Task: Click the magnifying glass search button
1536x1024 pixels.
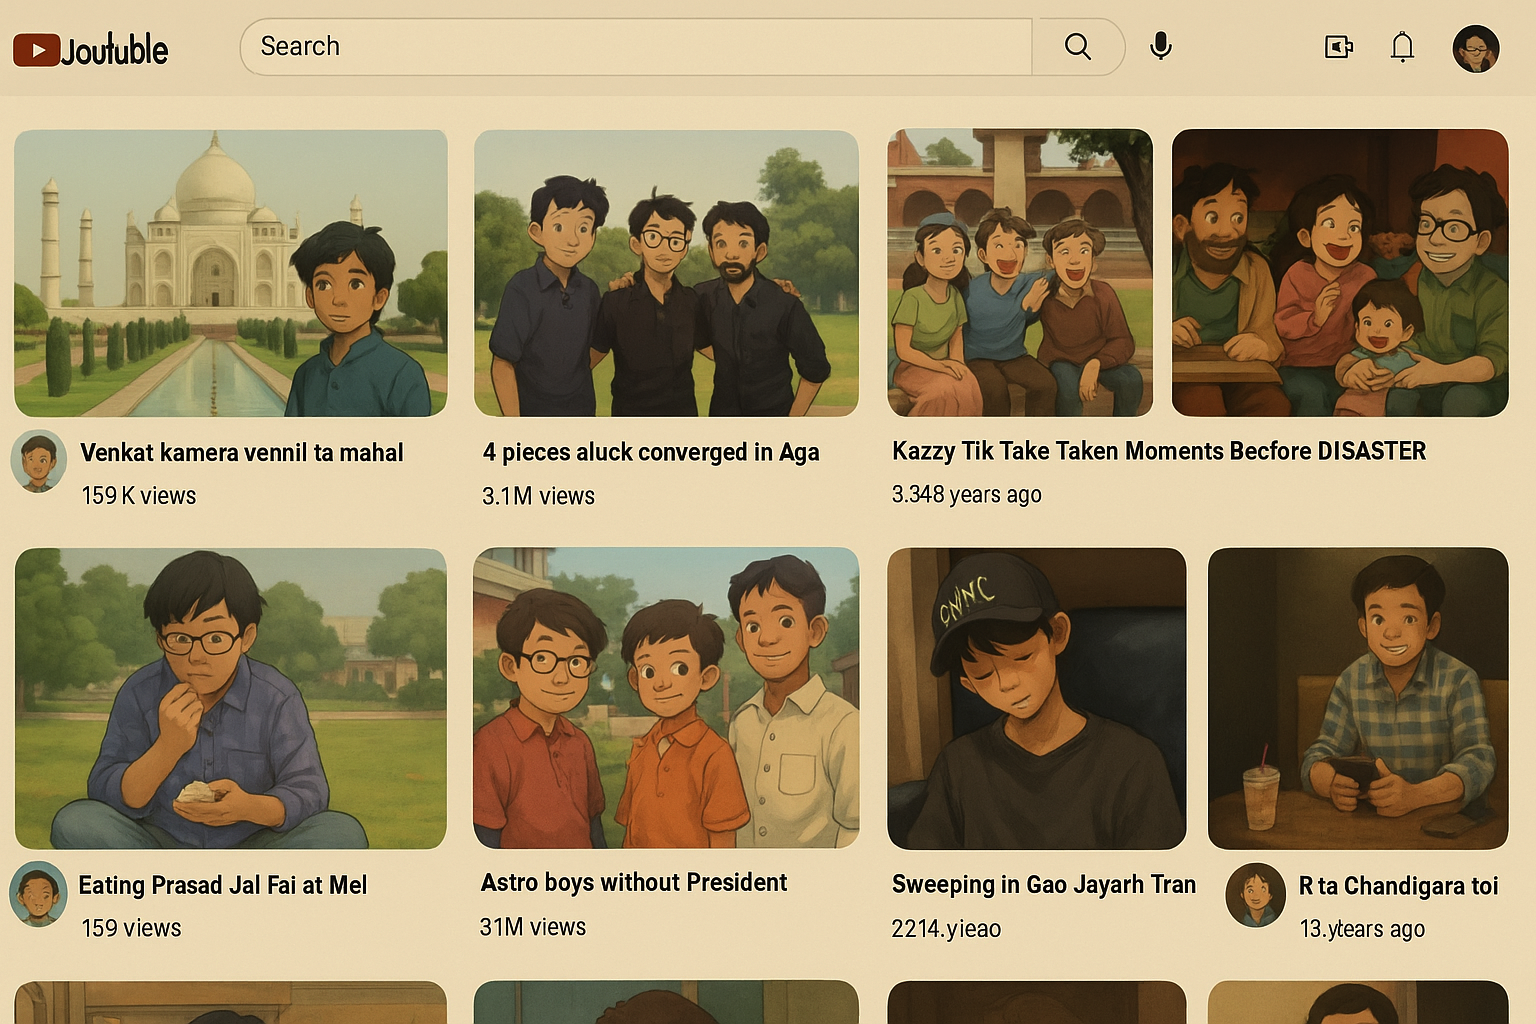Action: pyautogui.click(x=1077, y=47)
